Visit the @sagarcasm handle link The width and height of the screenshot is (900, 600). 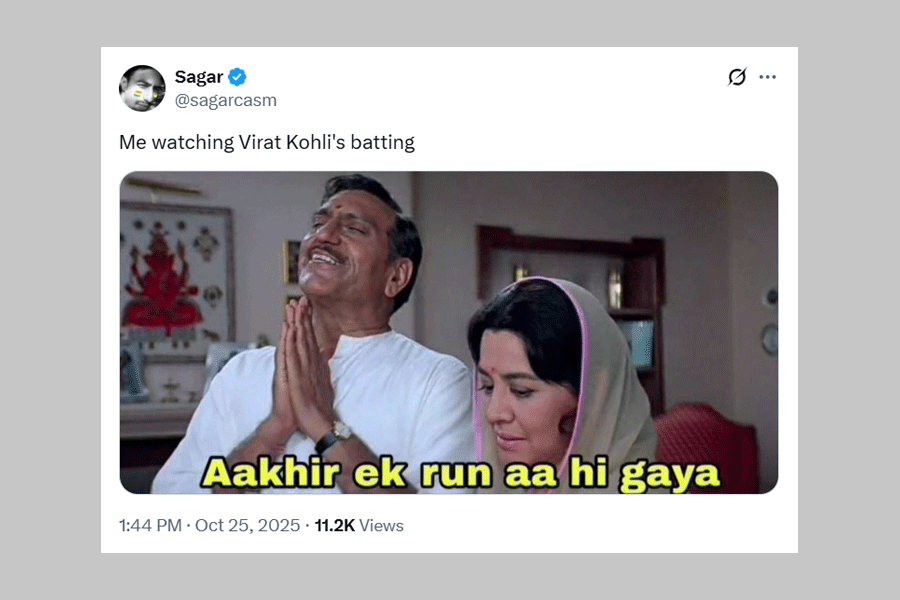coord(226,100)
